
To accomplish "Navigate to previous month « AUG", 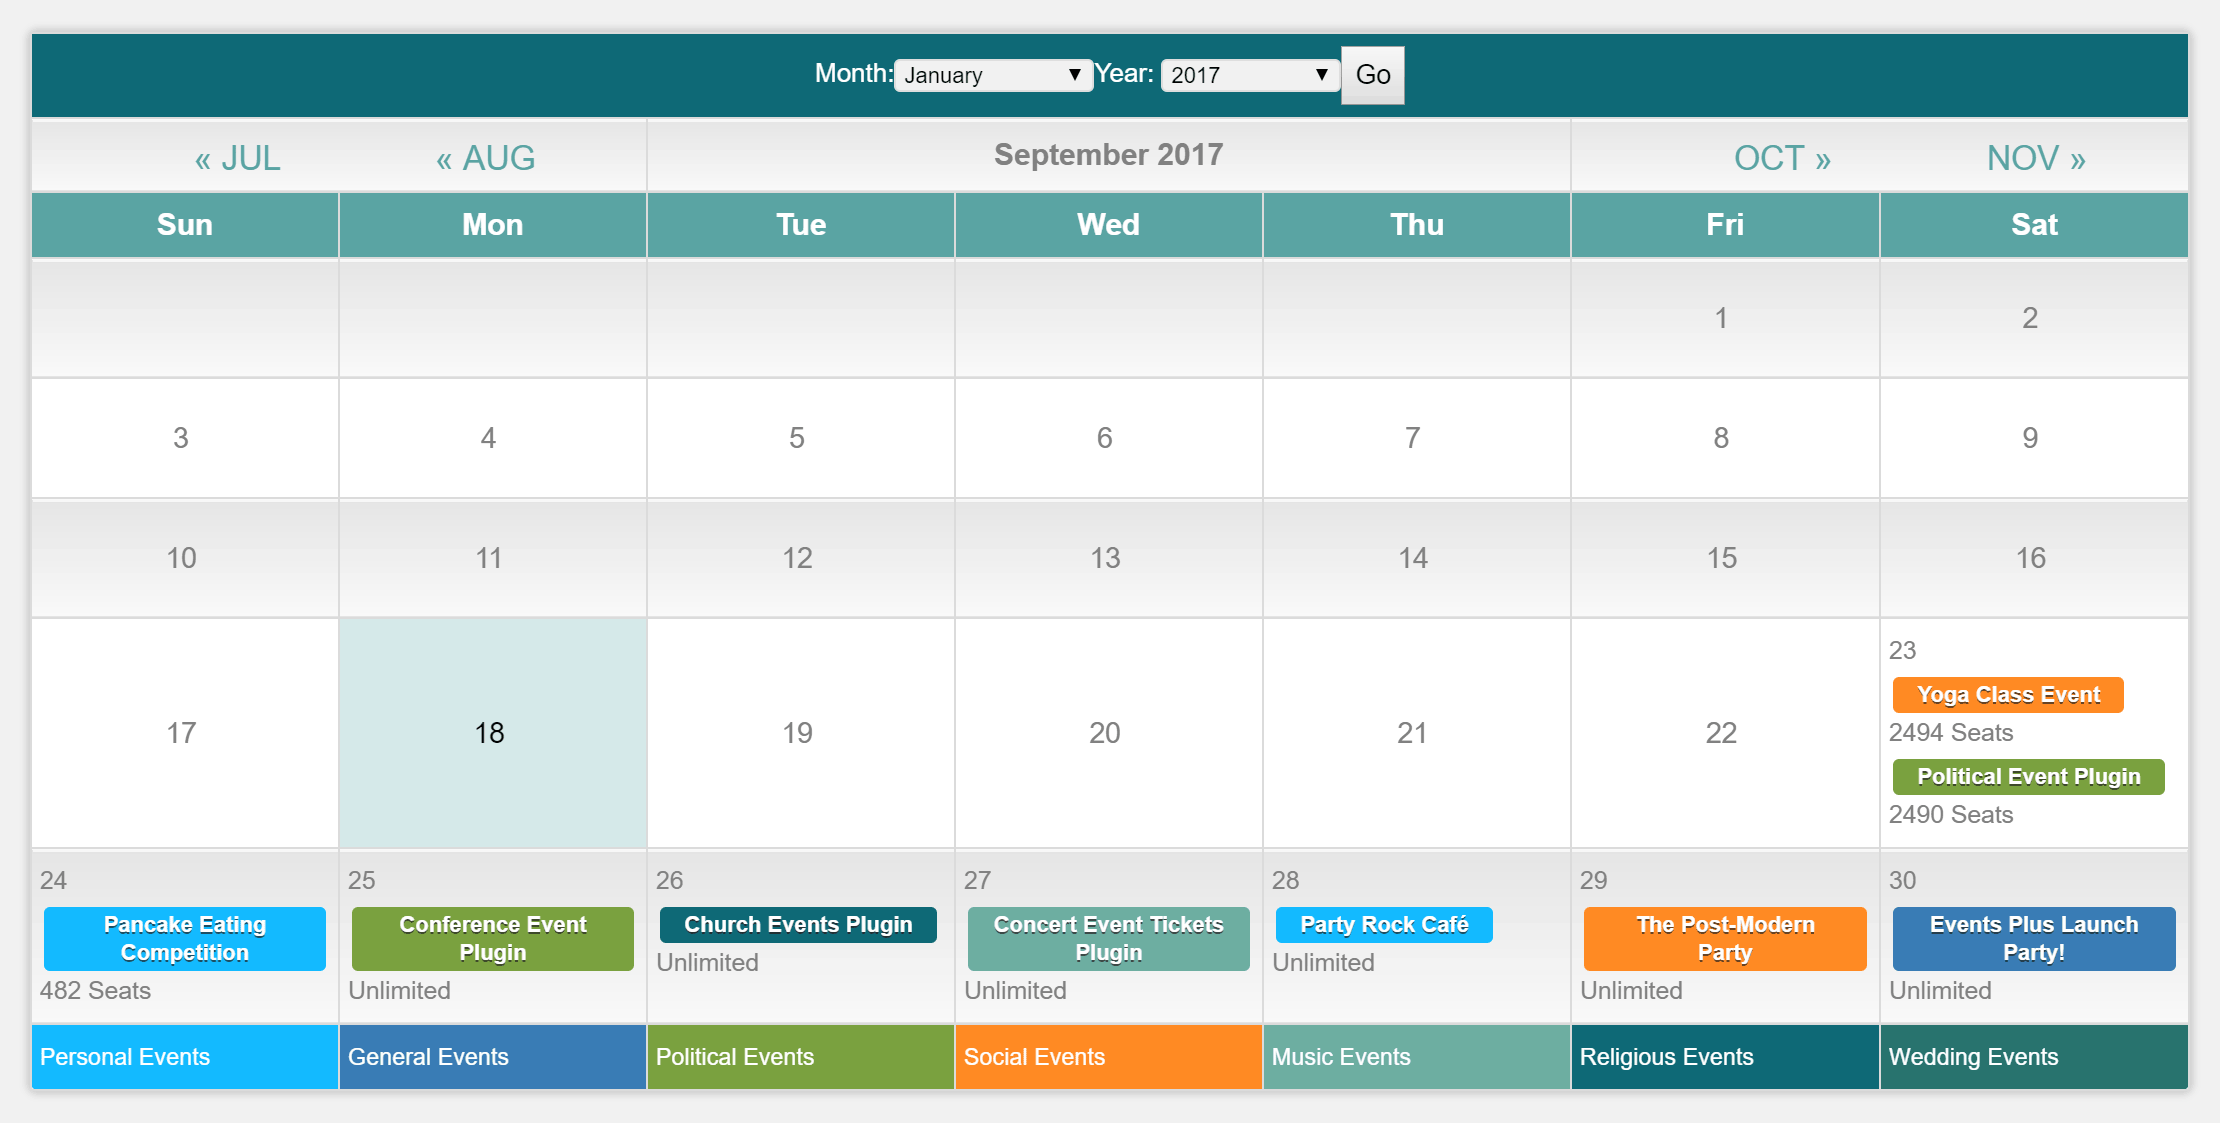I will click(486, 158).
